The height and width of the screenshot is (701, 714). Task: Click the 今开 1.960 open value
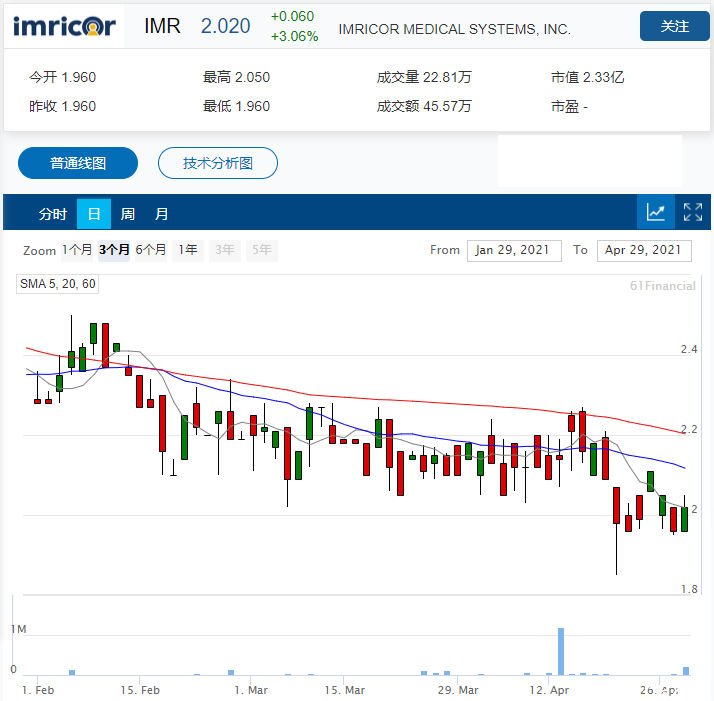point(62,77)
